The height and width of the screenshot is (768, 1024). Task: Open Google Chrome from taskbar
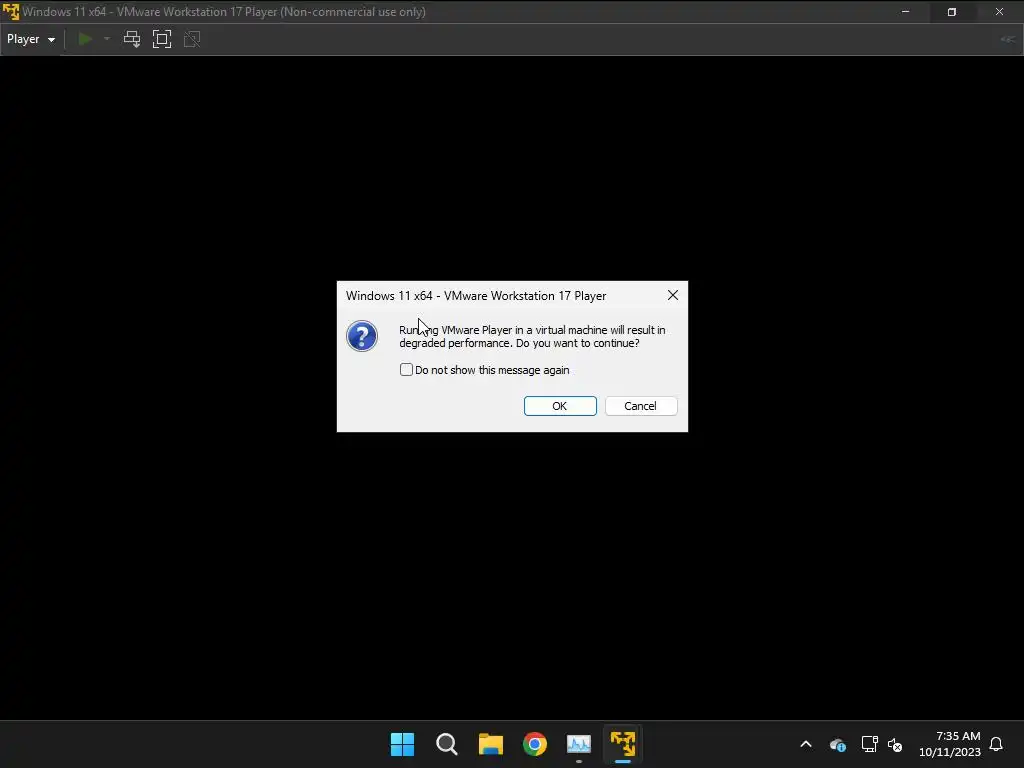coord(535,744)
